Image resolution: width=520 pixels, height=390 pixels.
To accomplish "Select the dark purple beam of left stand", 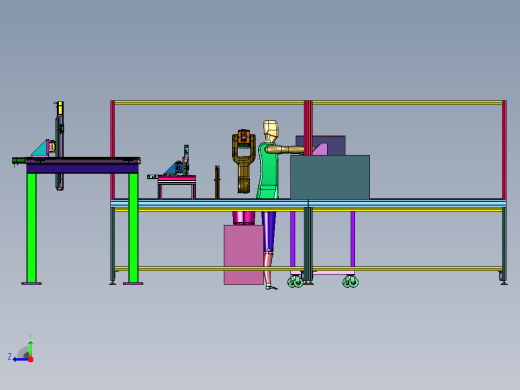I will 82,169.
